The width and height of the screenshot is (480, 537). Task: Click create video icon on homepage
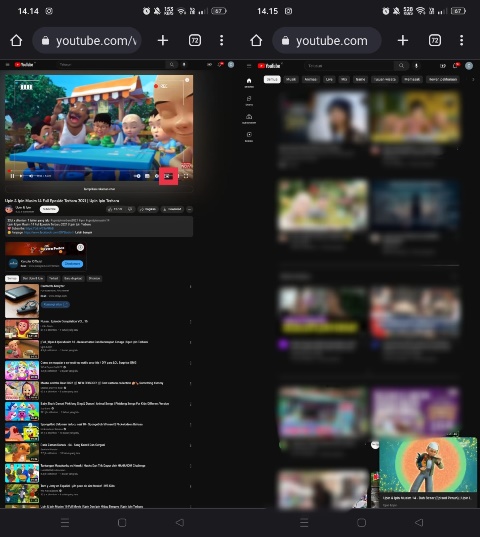click(443, 66)
